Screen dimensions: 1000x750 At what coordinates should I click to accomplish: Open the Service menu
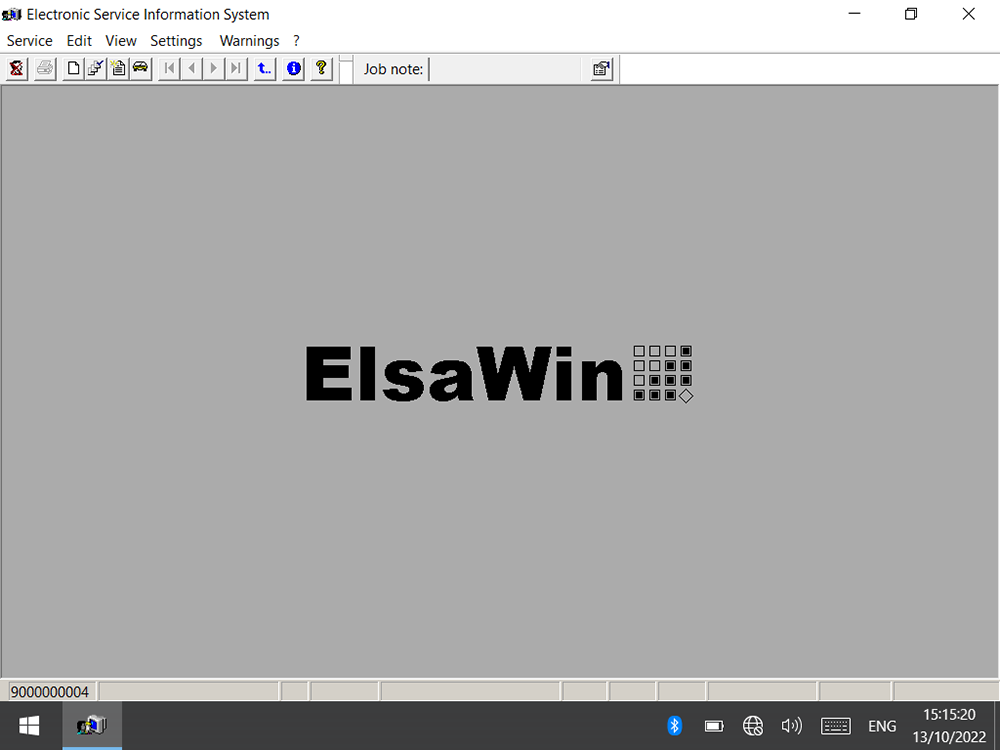(x=29, y=41)
